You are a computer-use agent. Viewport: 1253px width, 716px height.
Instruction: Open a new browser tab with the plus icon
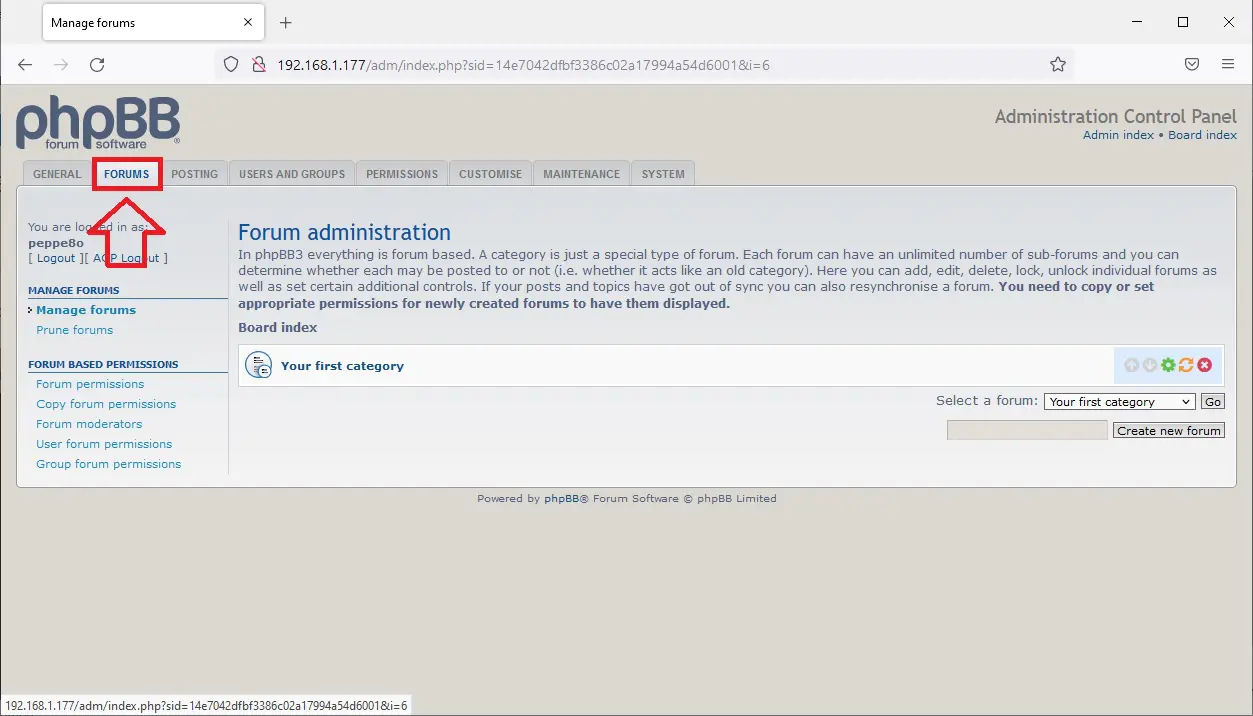click(x=285, y=22)
